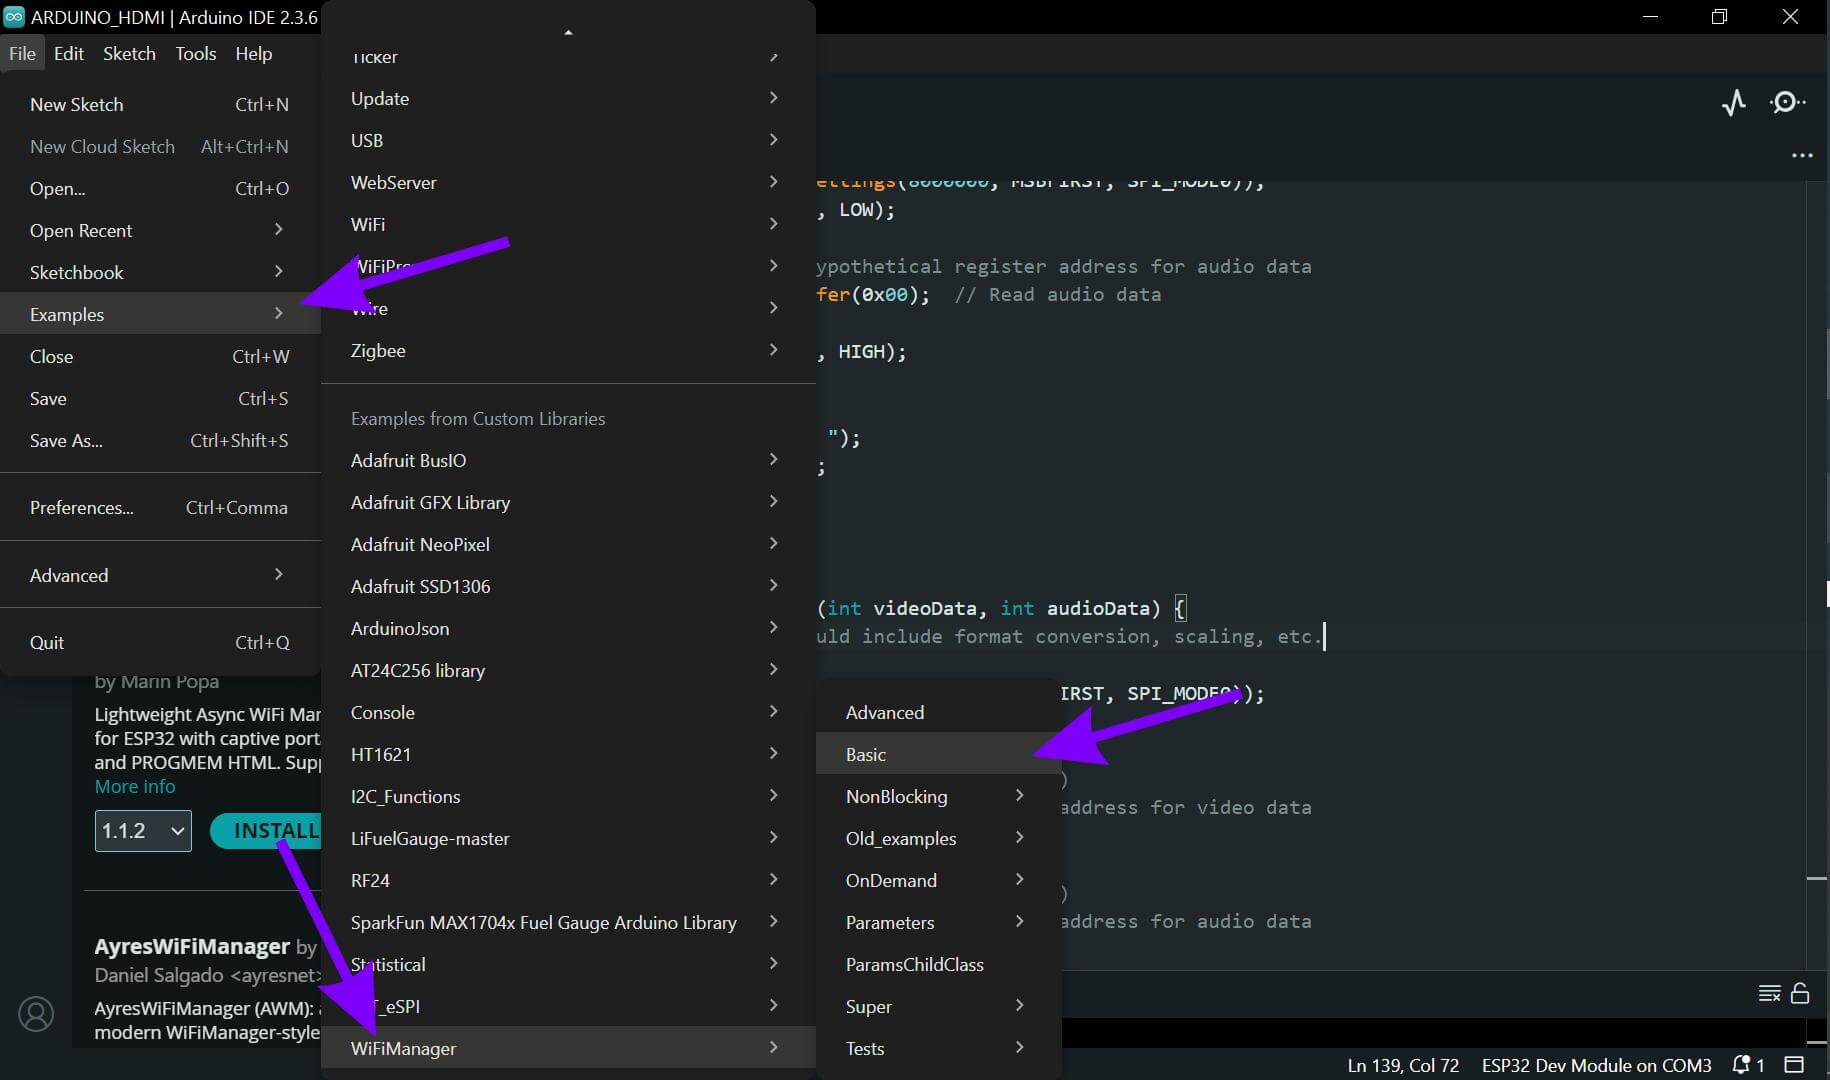Open the ParamsChildClass example

pyautogui.click(x=938, y=965)
